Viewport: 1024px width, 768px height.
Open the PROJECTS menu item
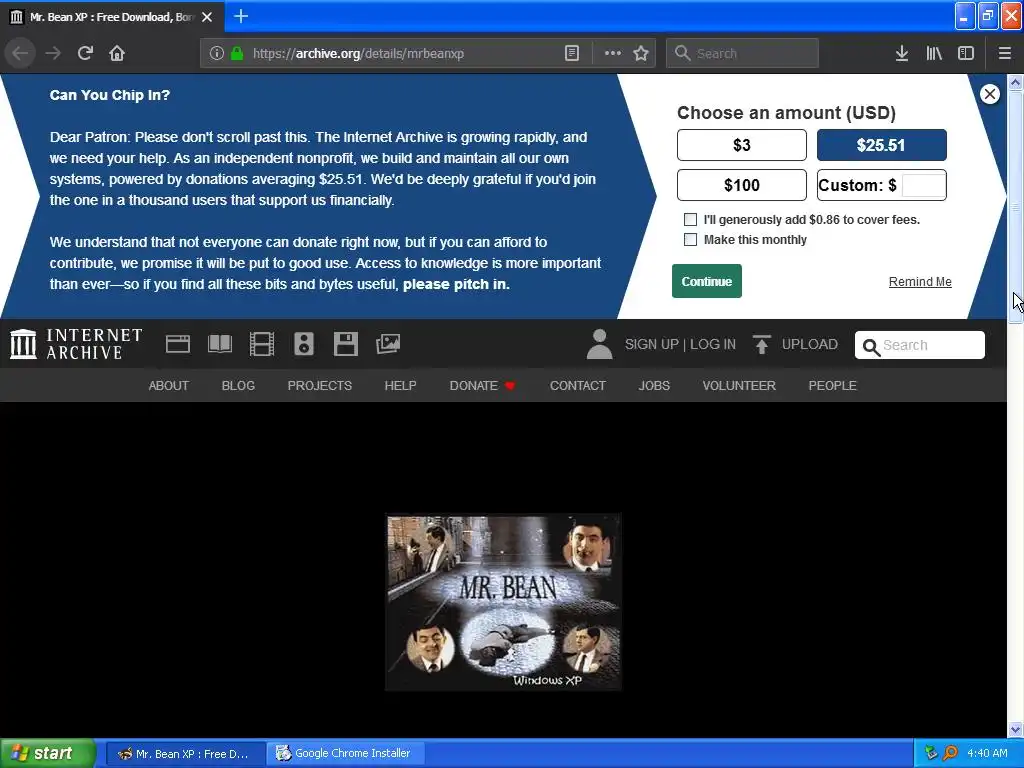[x=319, y=385]
